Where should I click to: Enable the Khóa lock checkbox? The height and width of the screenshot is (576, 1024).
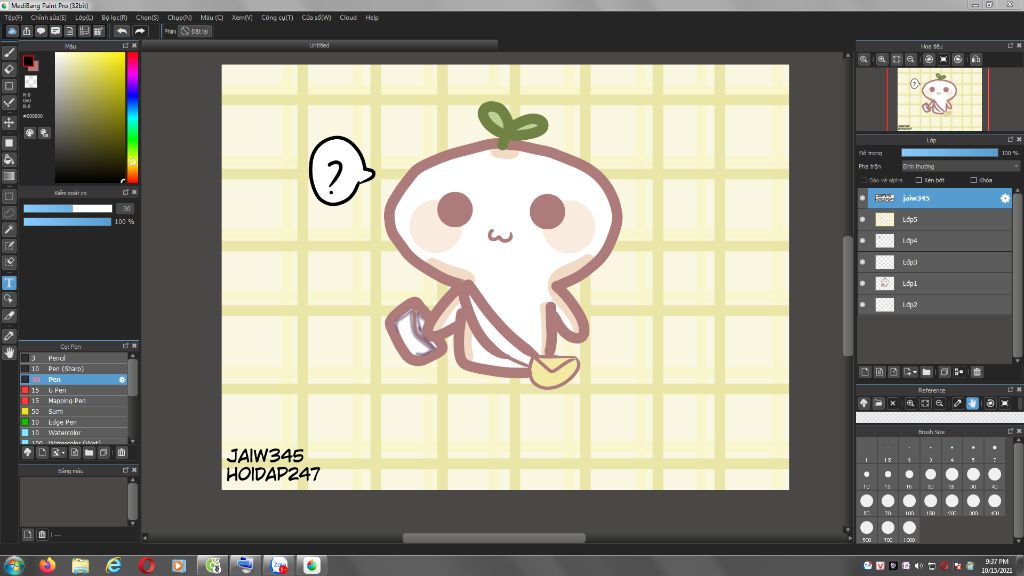[974, 180]
